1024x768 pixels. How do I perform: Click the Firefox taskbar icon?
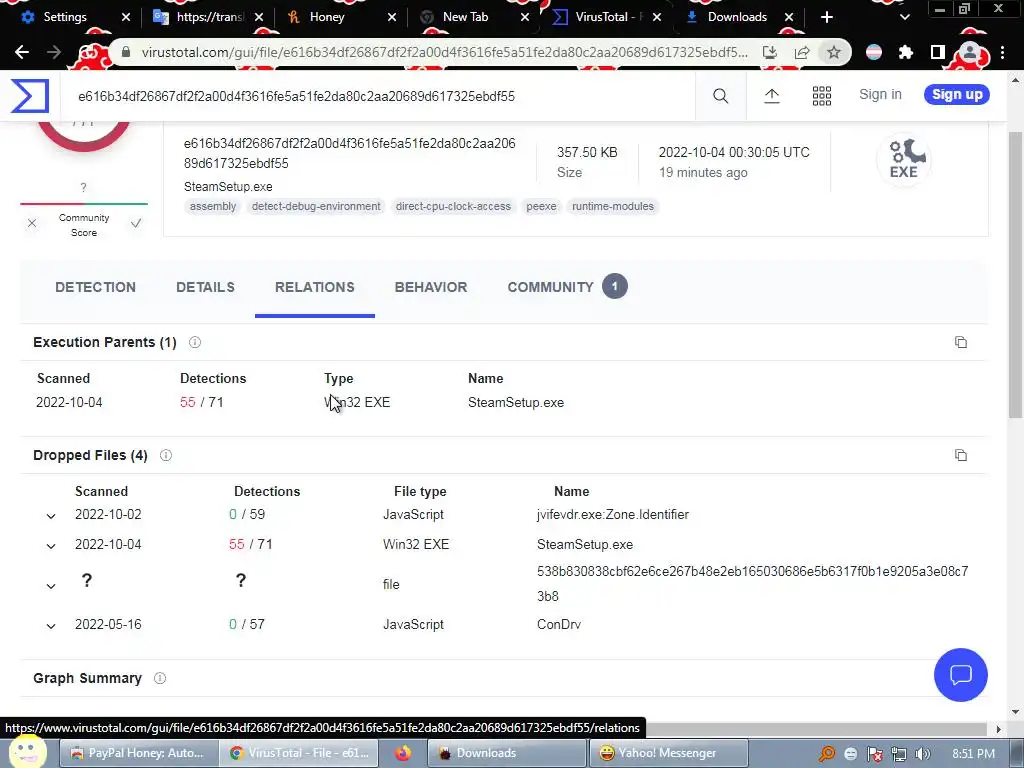coord(403,753)
